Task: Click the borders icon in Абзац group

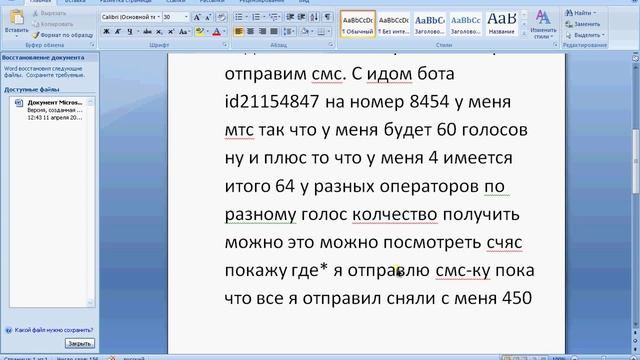Action: pyautogui.click(x=321, y=31)
